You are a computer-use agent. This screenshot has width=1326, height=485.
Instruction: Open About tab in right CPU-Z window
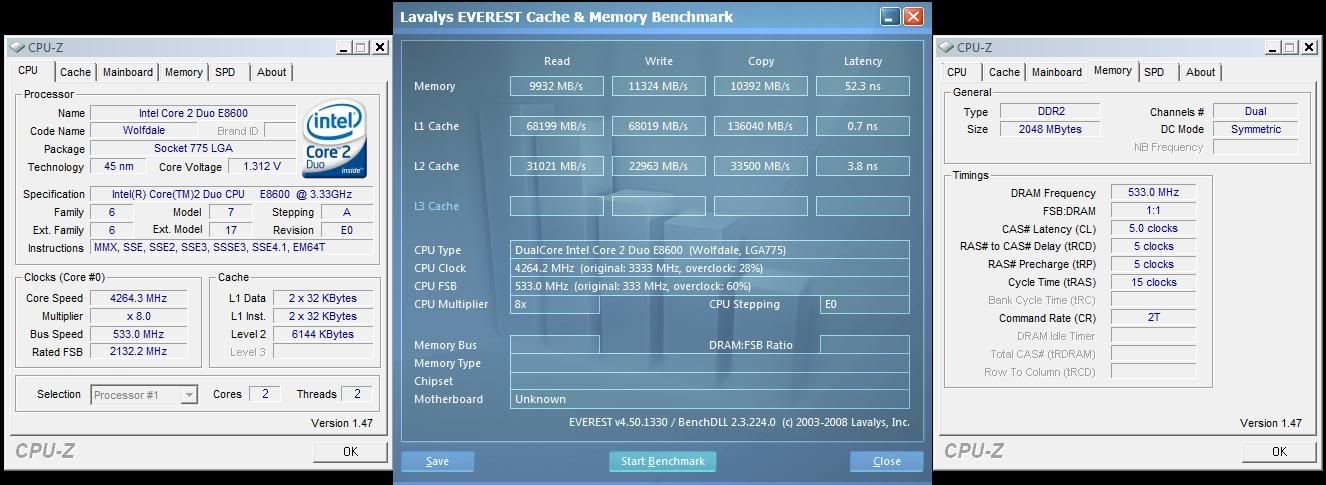pos(1200,72)
